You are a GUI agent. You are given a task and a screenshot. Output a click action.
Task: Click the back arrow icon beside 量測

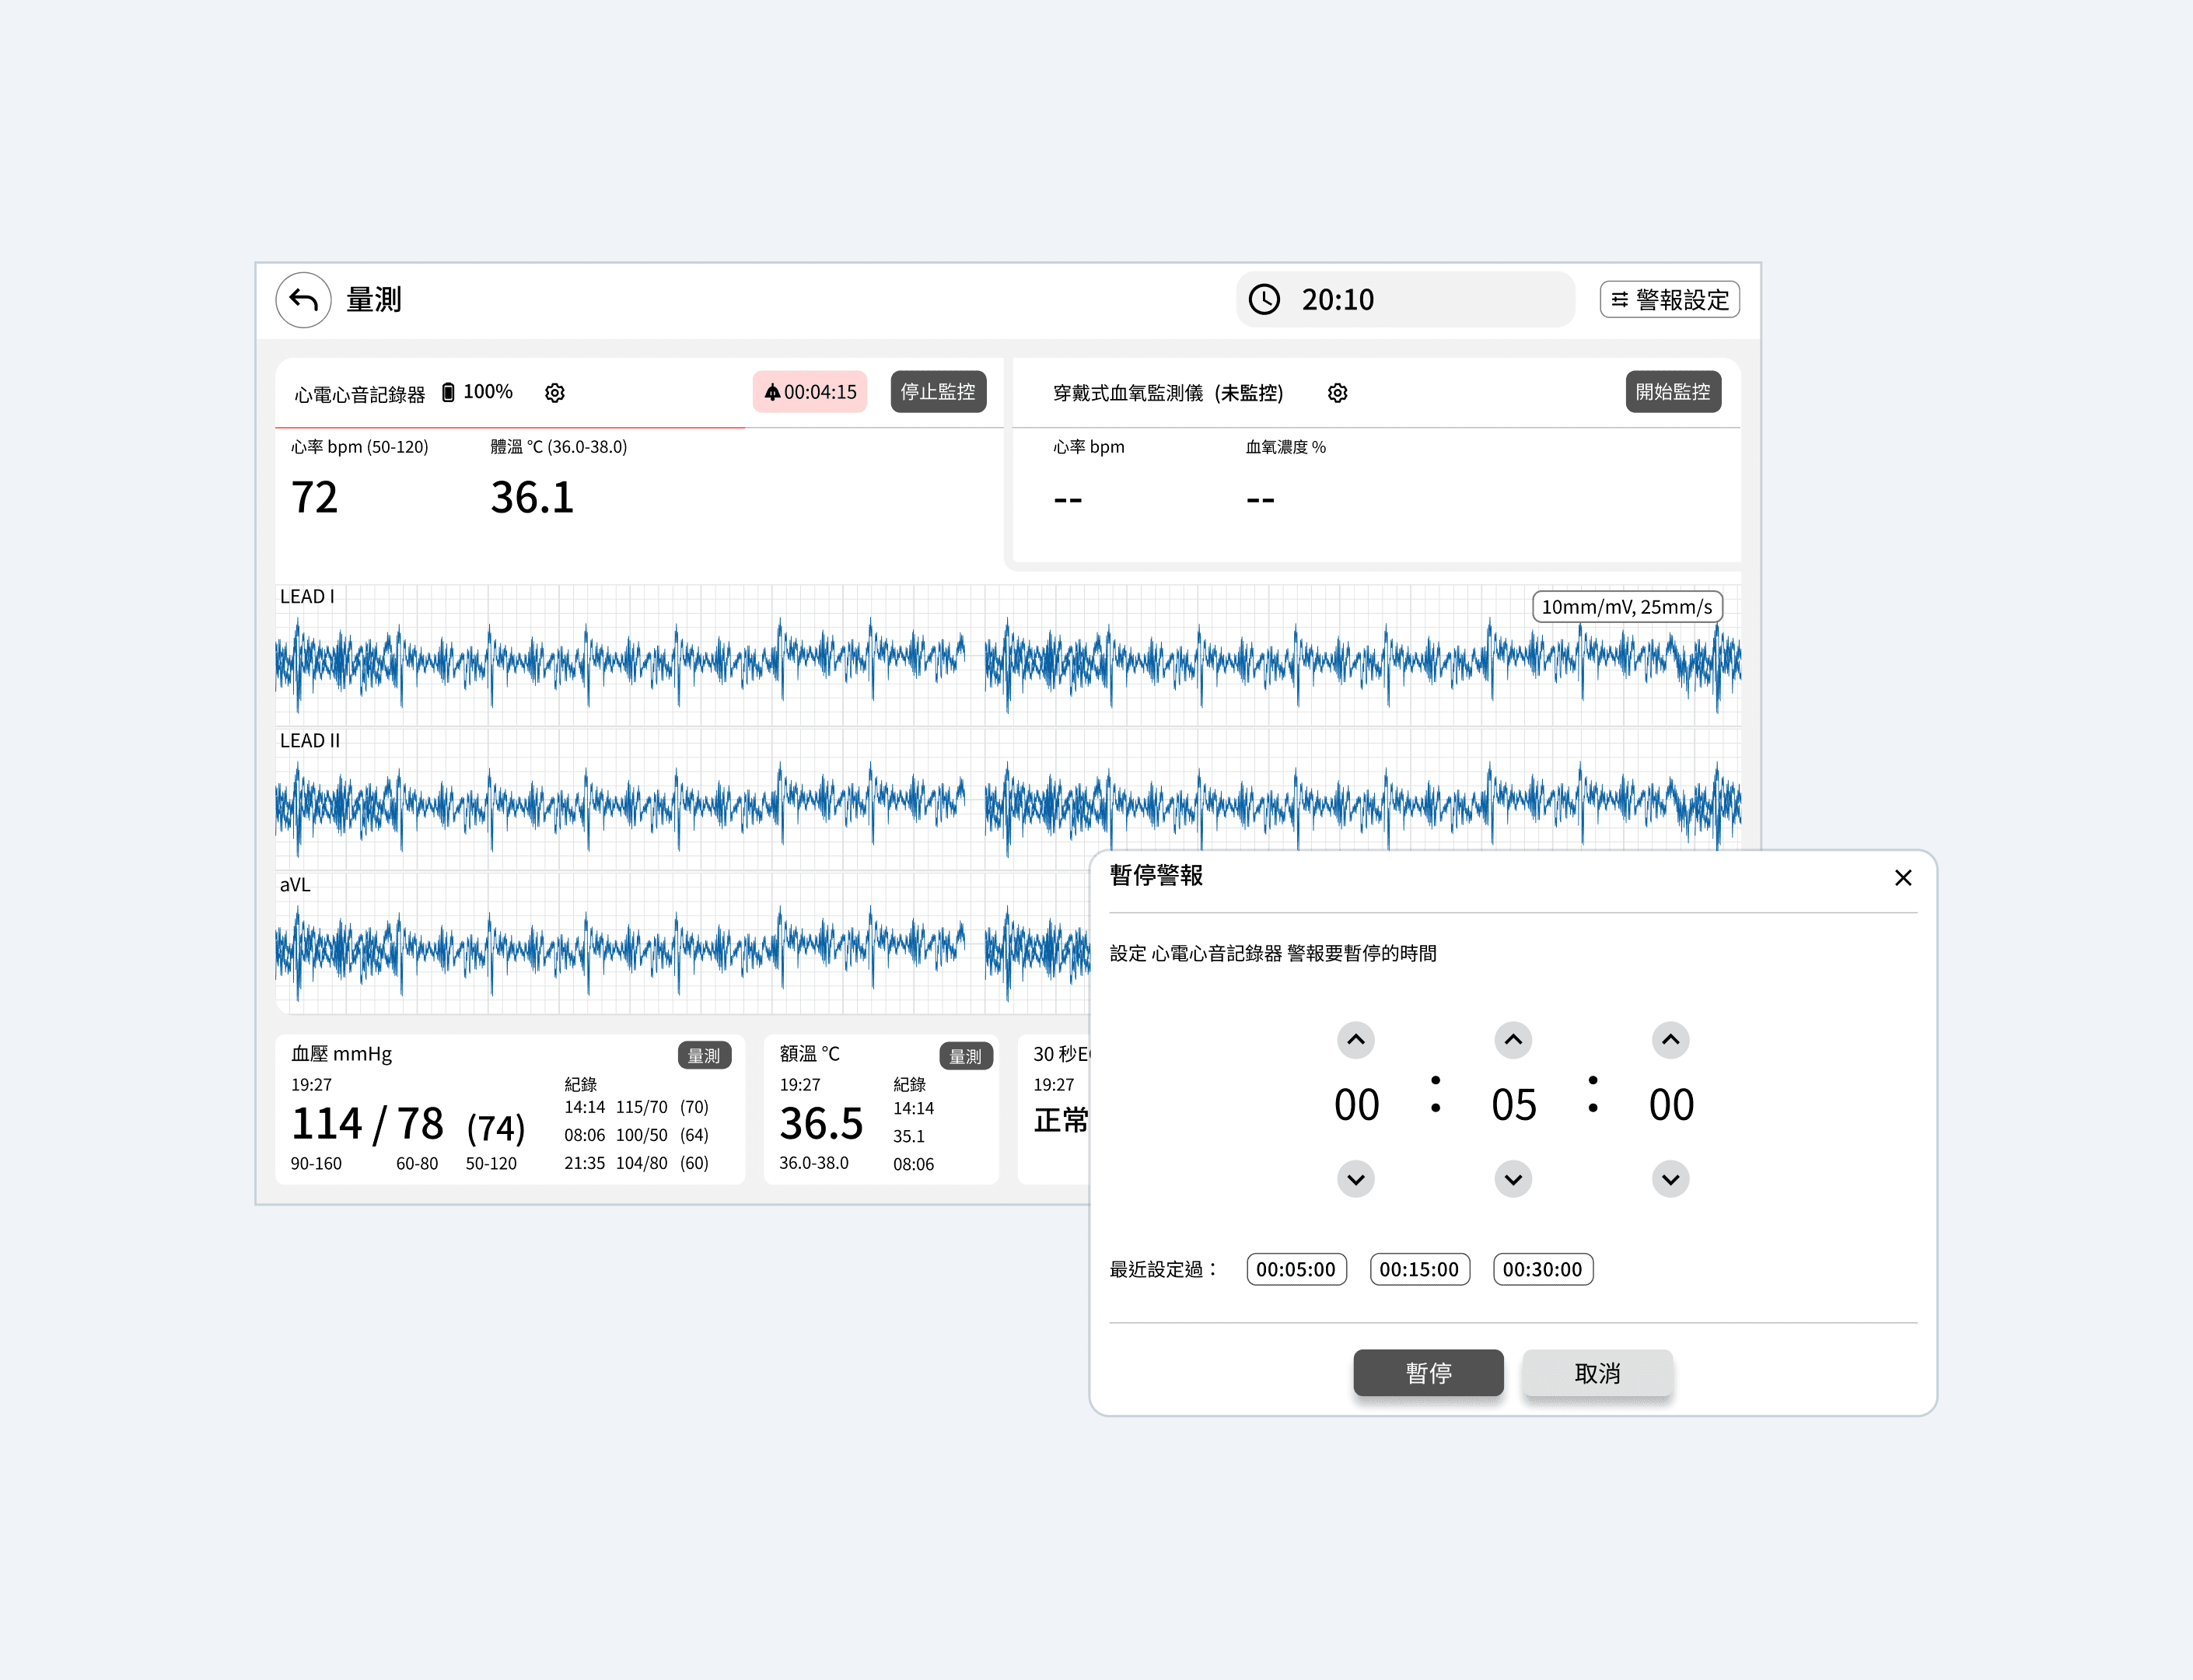click(303, 300)
